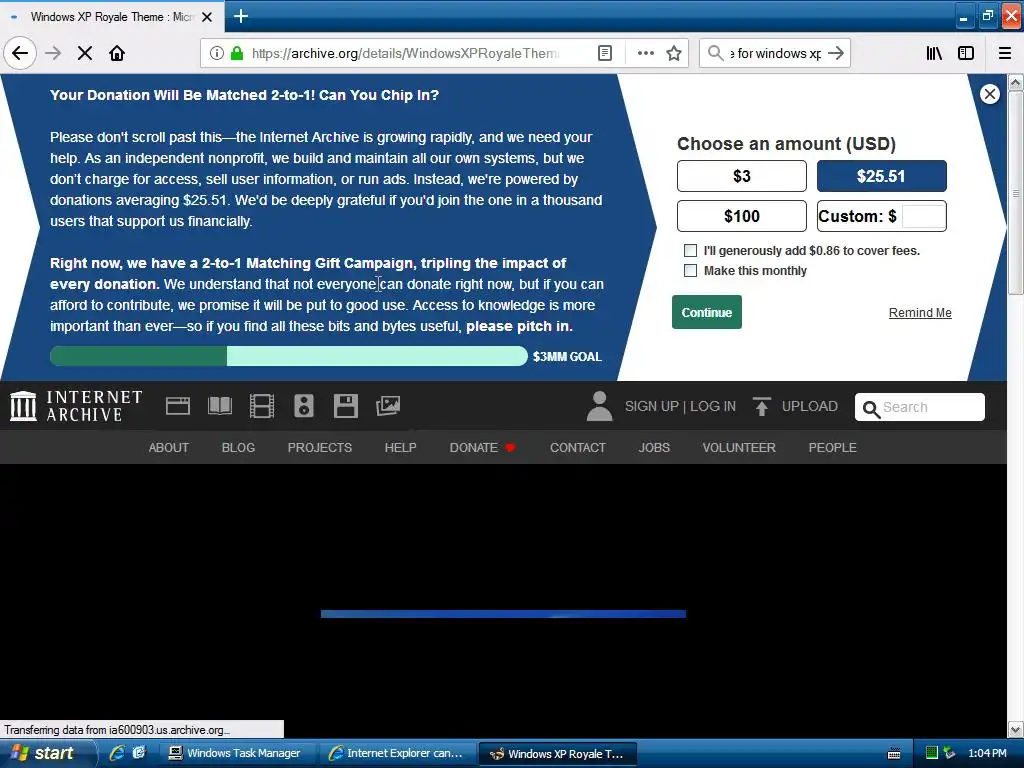The image size is (1024, 768).
Task: Click the green secure padlock icon
Action: (x=237, y=53)
